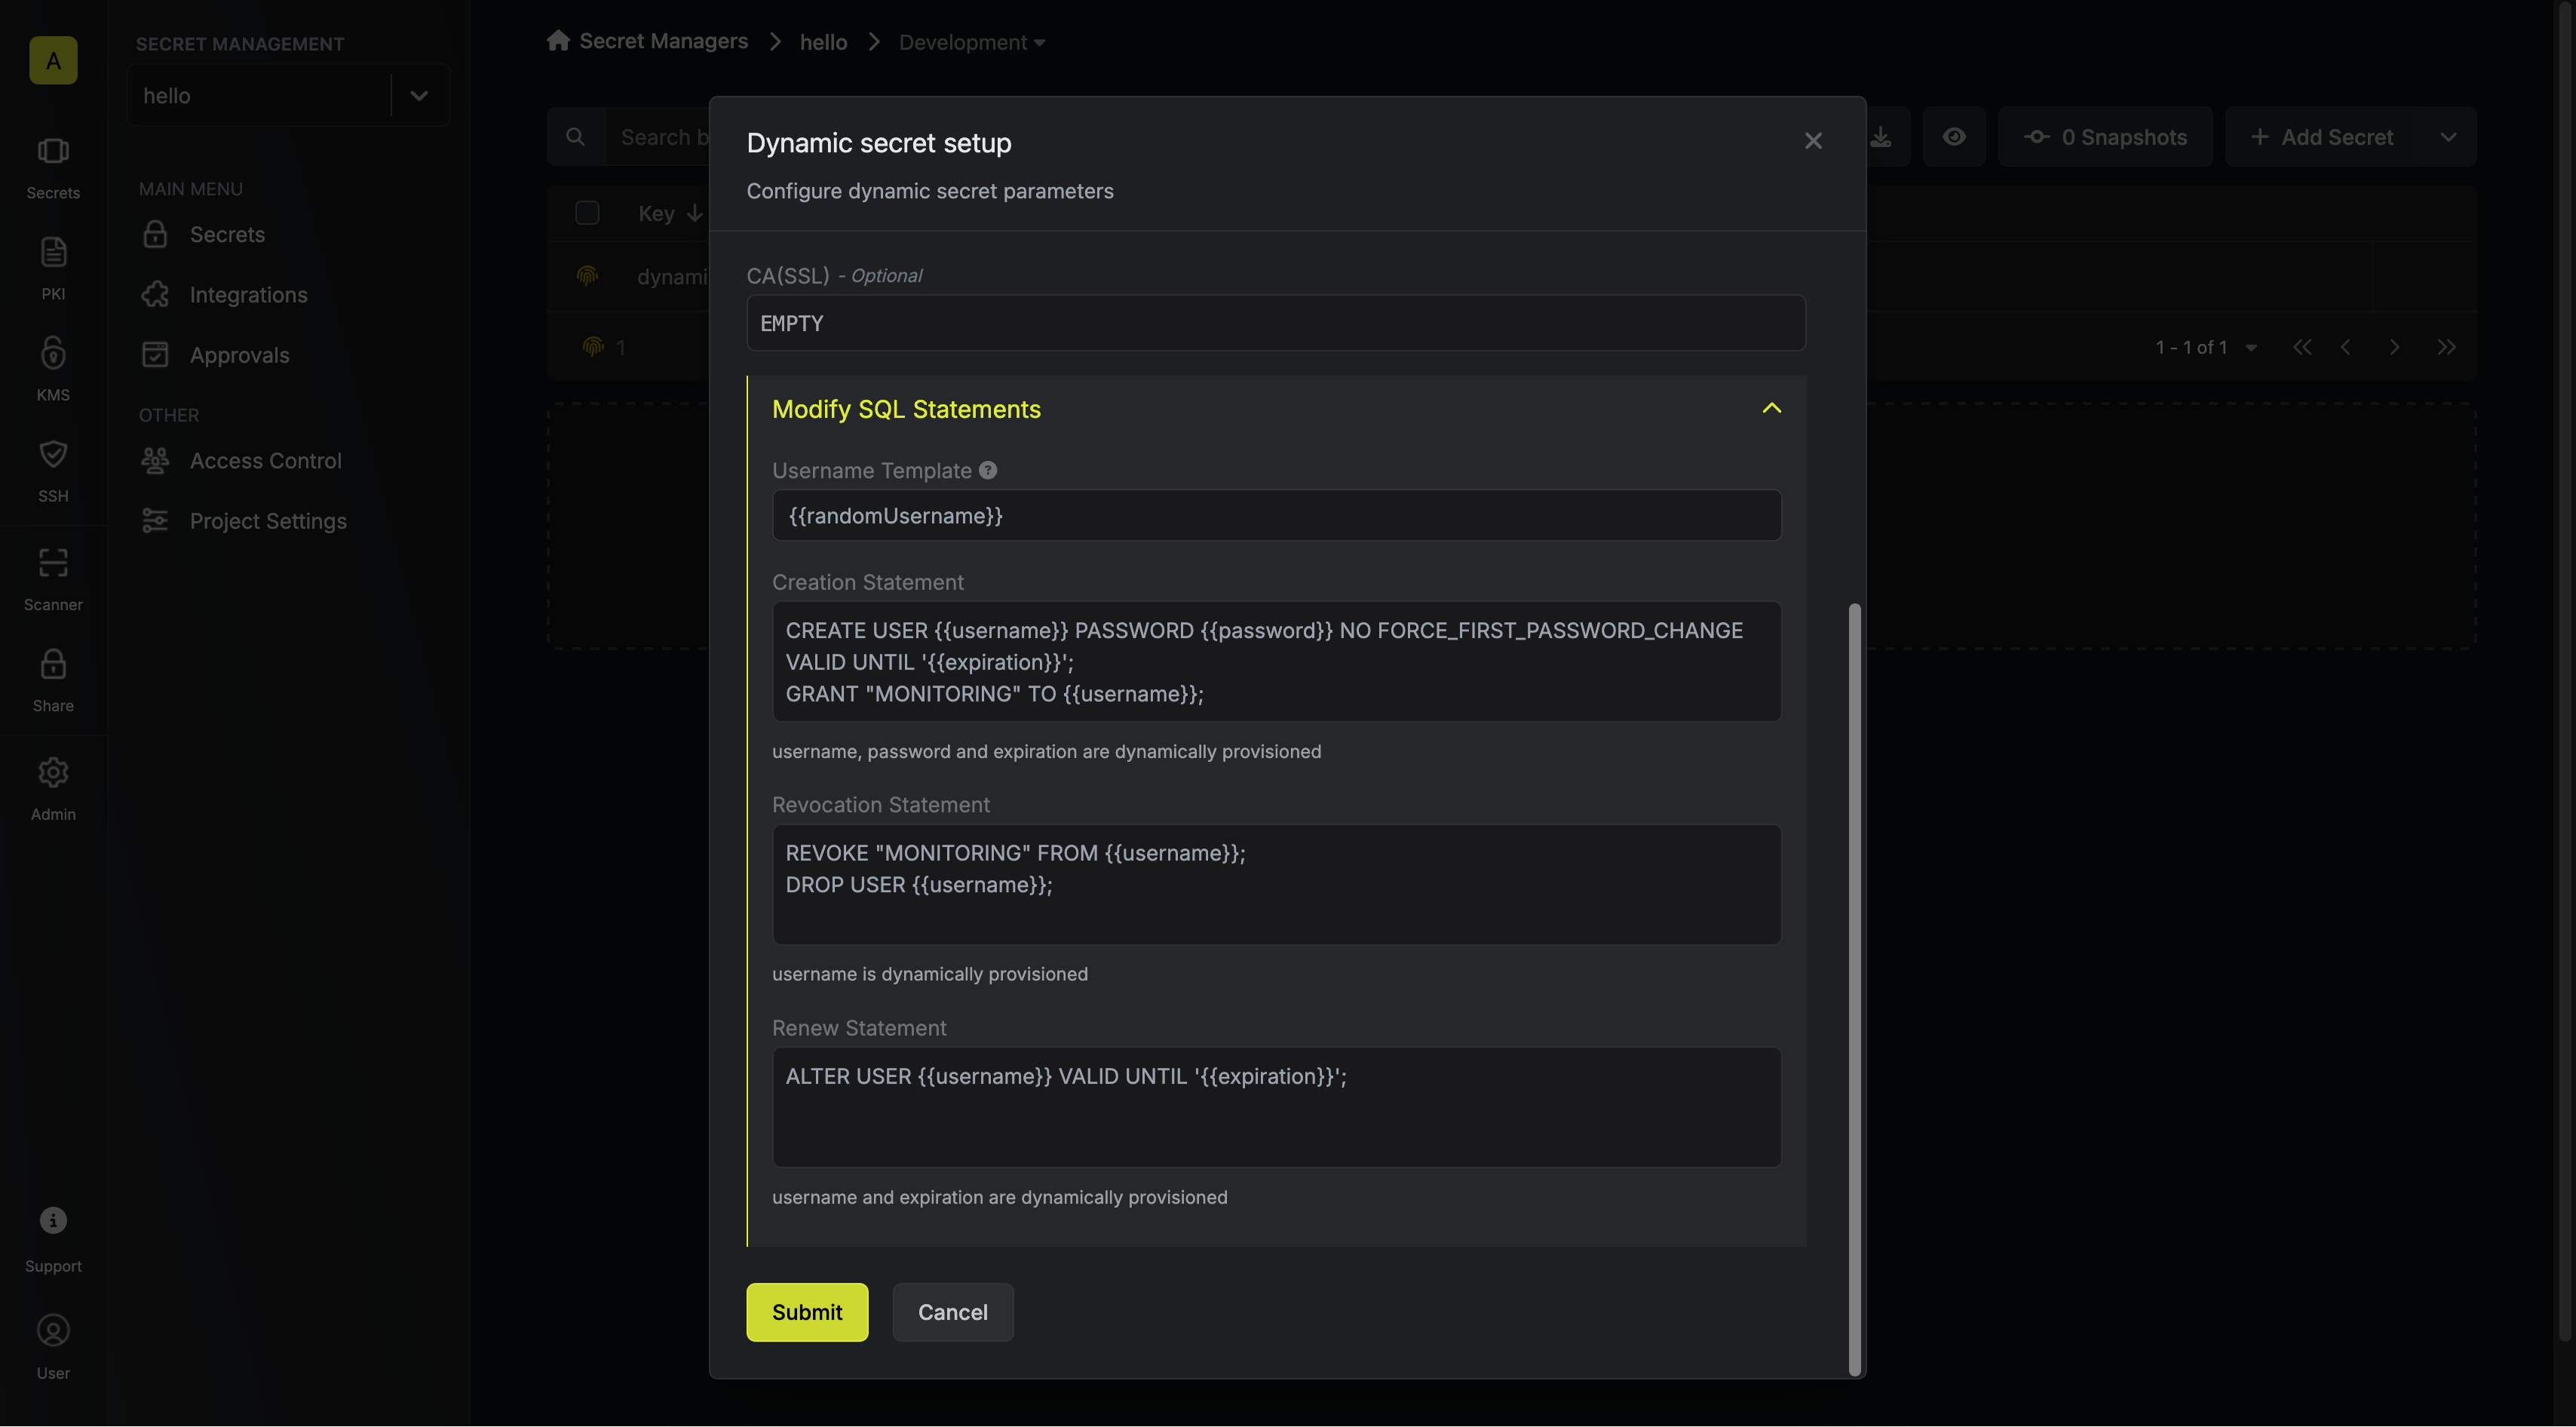Close the Dynamic secret setup dialog
This screenshot has width=2576, height=1427.
pyautogui.click(x=1813, y=141)
